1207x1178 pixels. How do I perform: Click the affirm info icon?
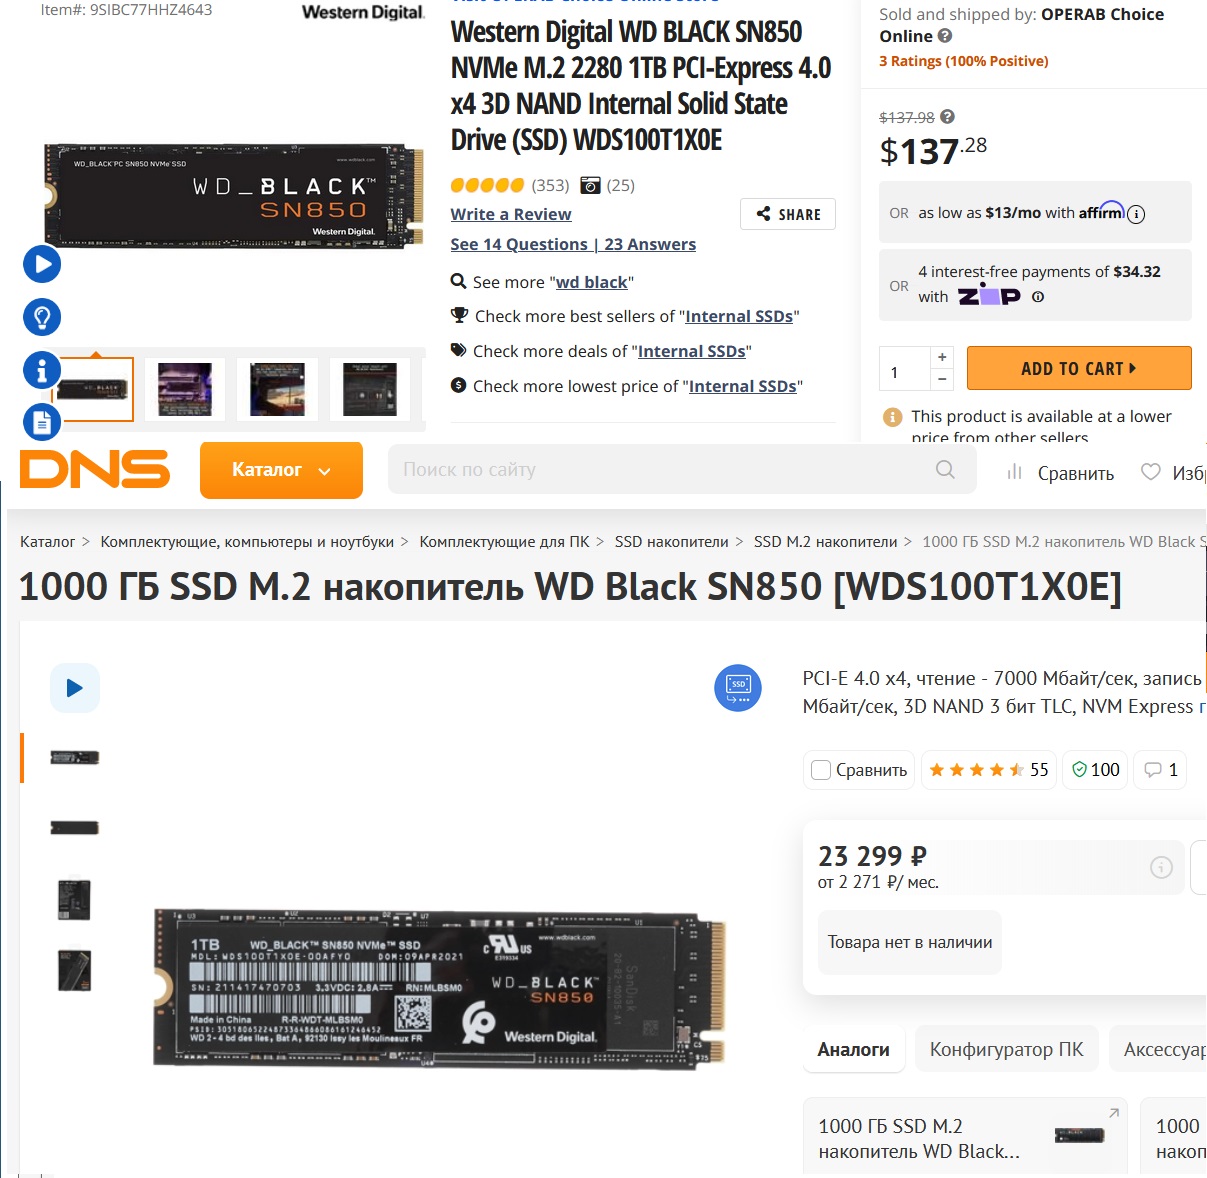(x=1136, y=213)
